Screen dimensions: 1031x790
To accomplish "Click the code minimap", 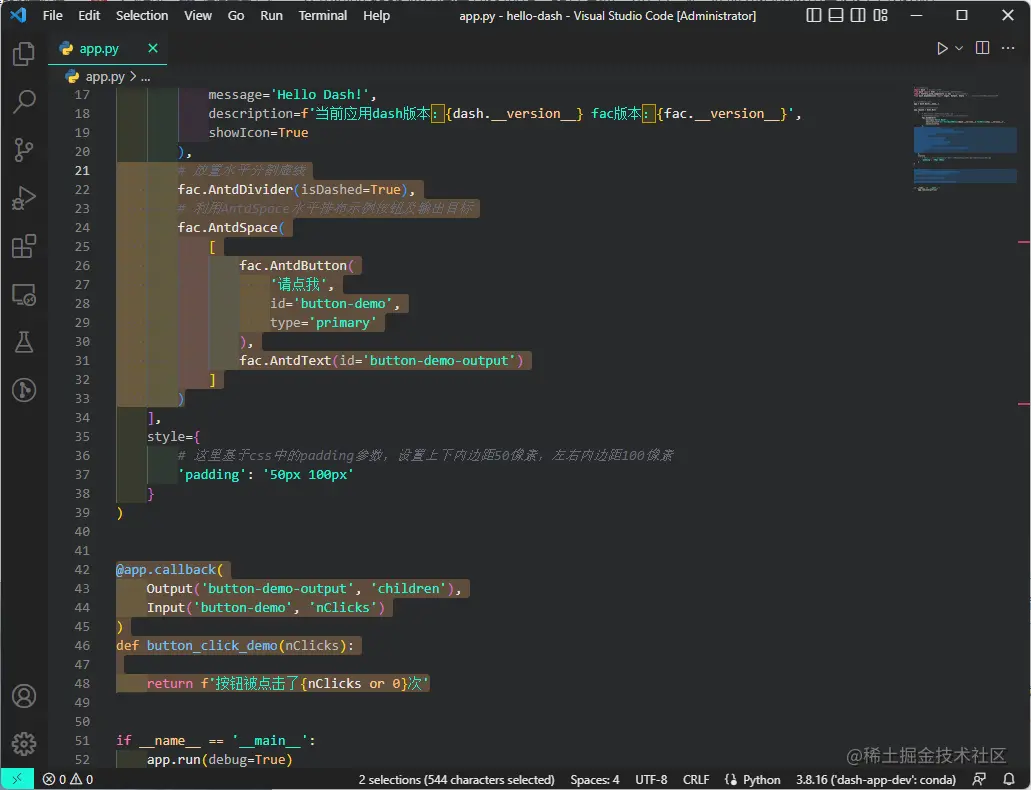I will point(965,139).
